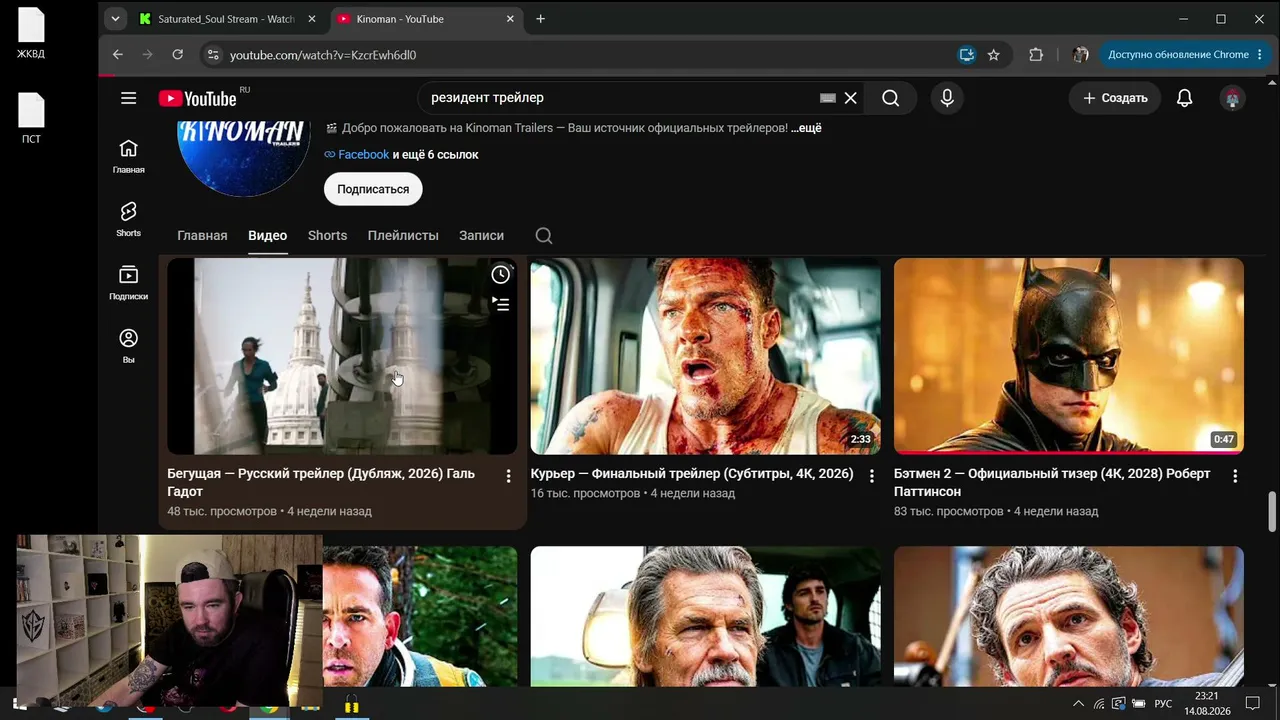Open the Windows notification center

point(1252,704)
